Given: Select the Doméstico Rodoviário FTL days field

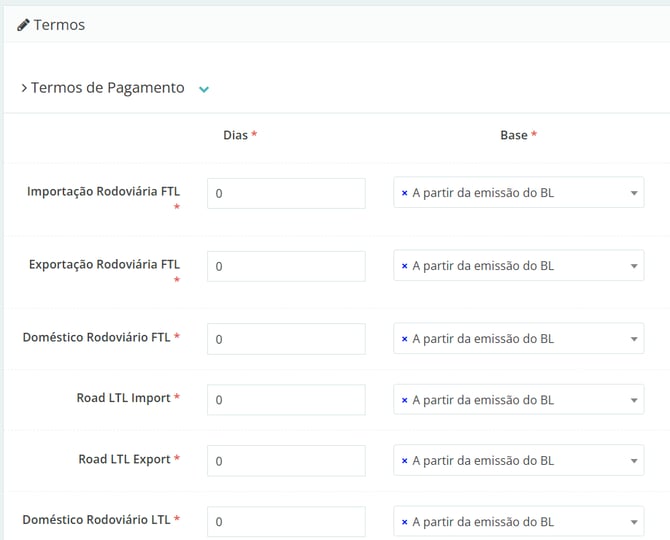Looking at the screenshot, I should (x=286, y=339).
